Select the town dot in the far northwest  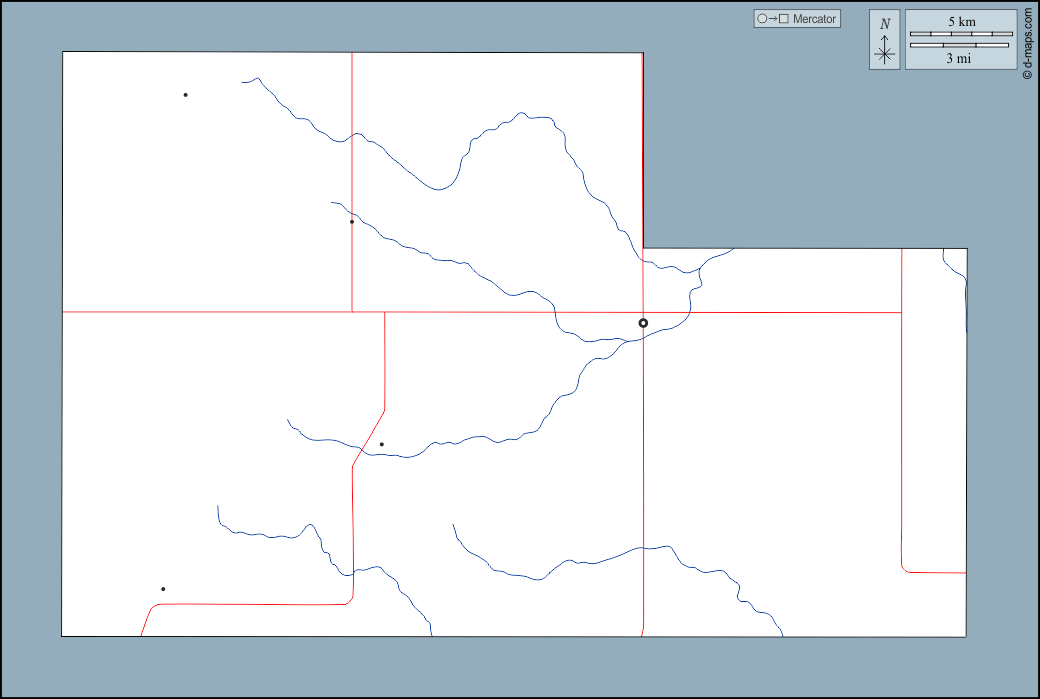(x=185, y=95)
